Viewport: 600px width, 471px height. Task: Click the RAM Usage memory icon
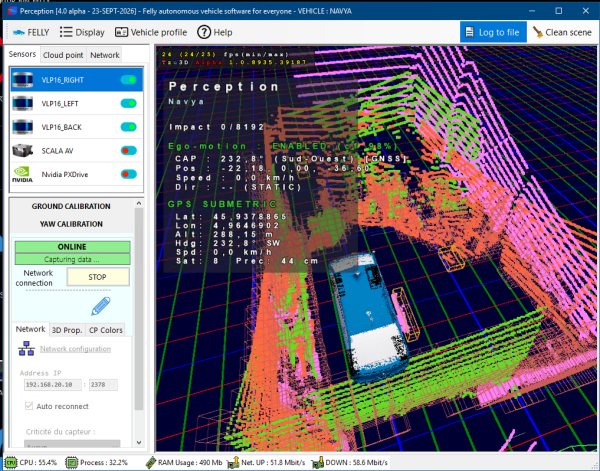(151, 463)
